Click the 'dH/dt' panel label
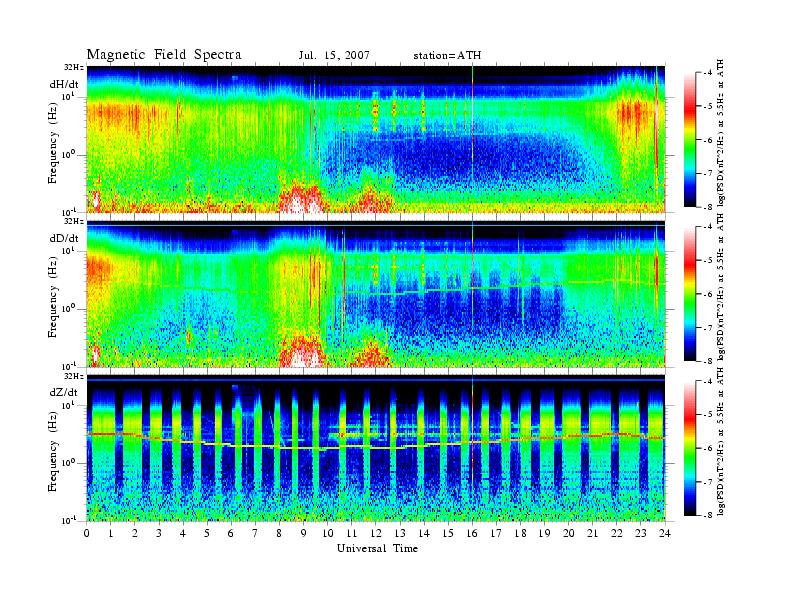This screenshot has height=612, width=792. click(64, 84)
